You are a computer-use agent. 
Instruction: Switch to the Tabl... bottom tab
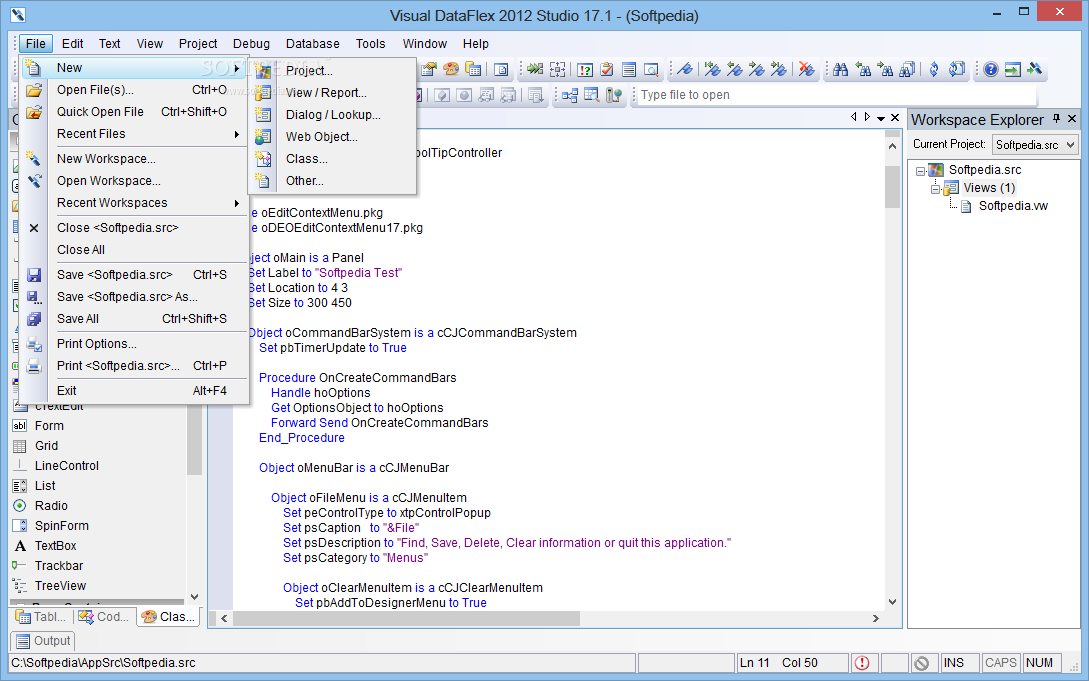click(x=41, y=616)
